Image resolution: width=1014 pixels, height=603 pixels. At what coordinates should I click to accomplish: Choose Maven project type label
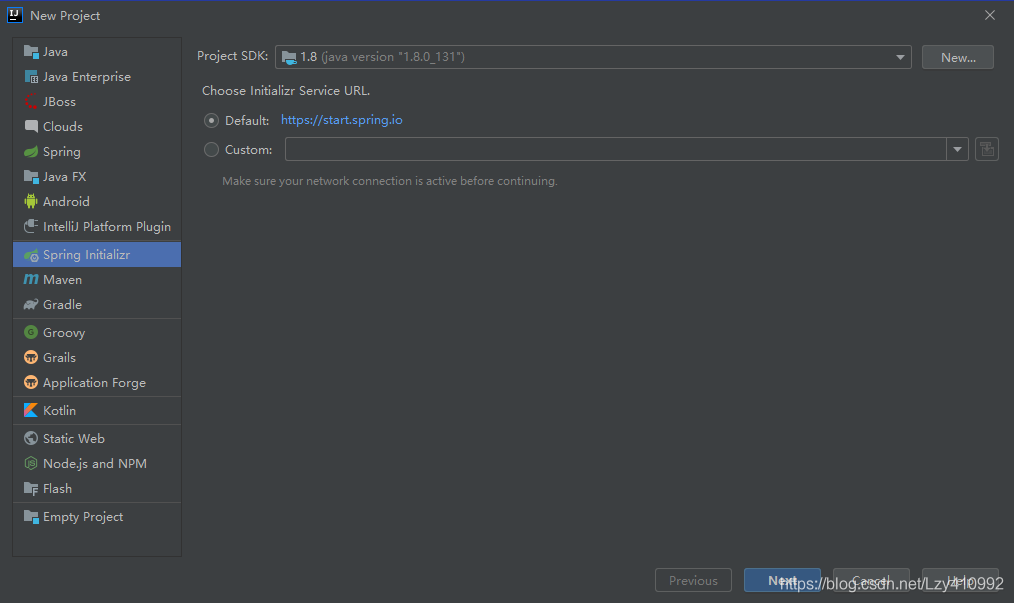[62, 280]
